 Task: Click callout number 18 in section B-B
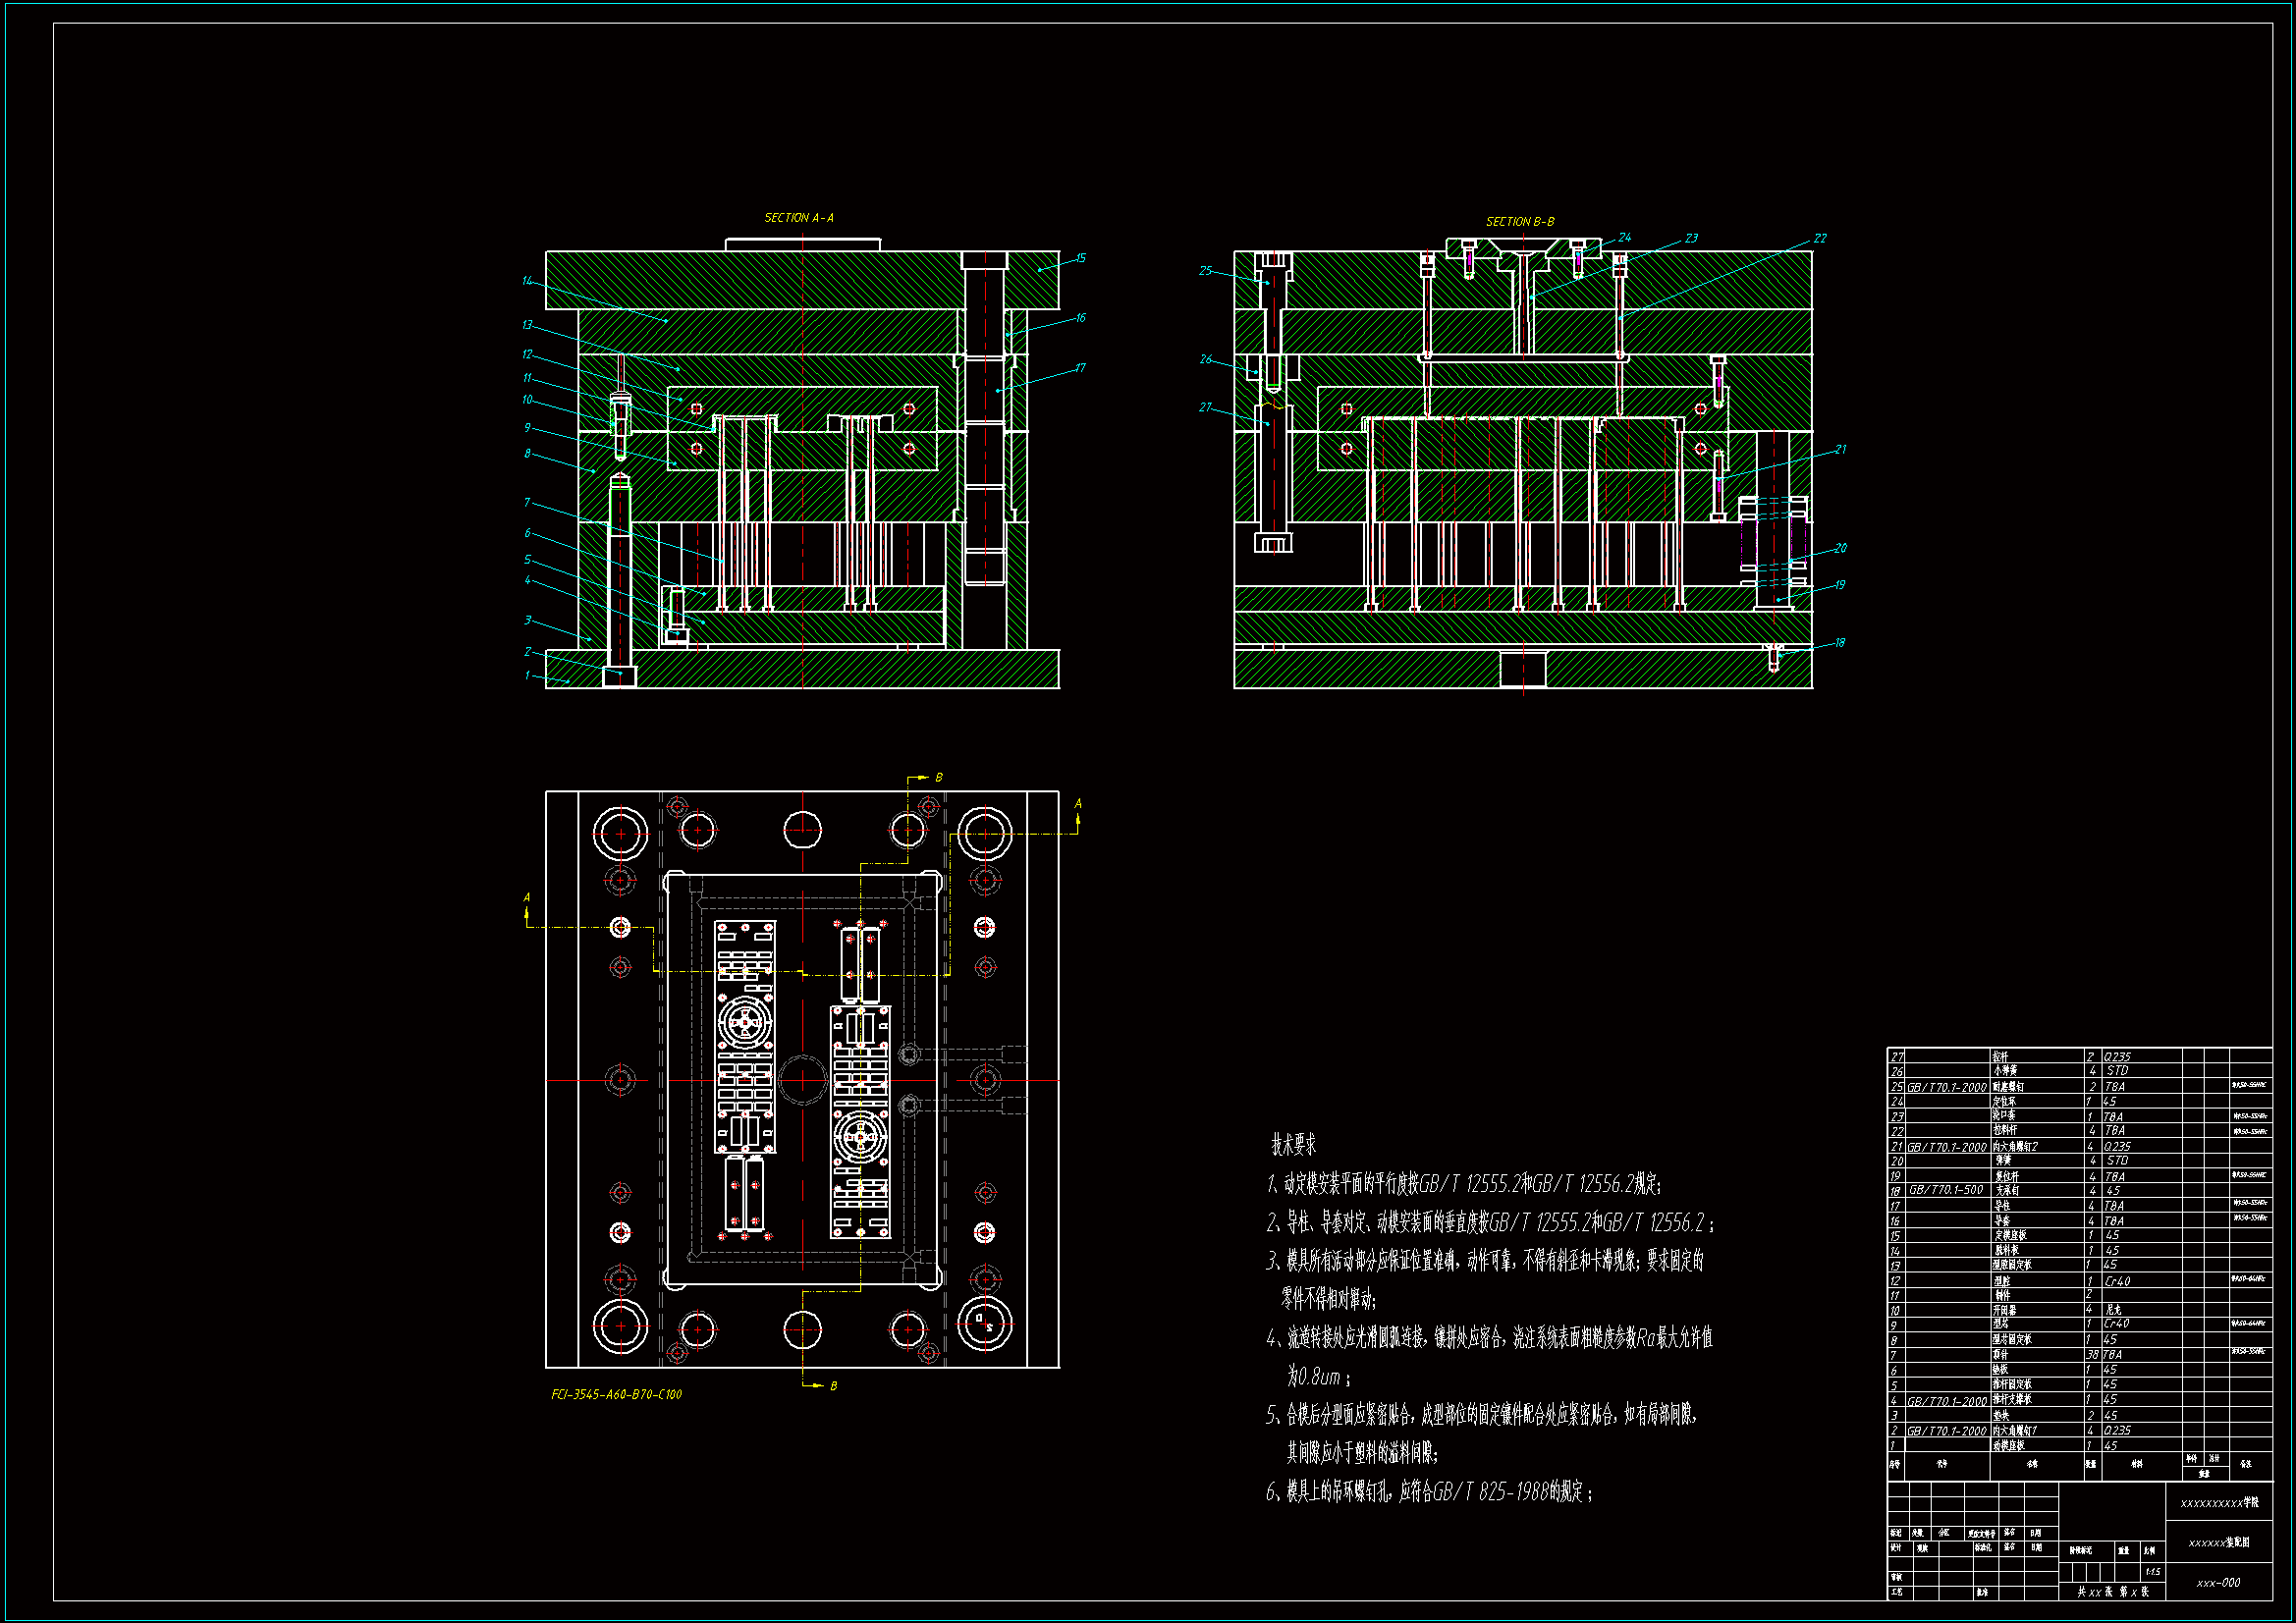point(1839,643)
